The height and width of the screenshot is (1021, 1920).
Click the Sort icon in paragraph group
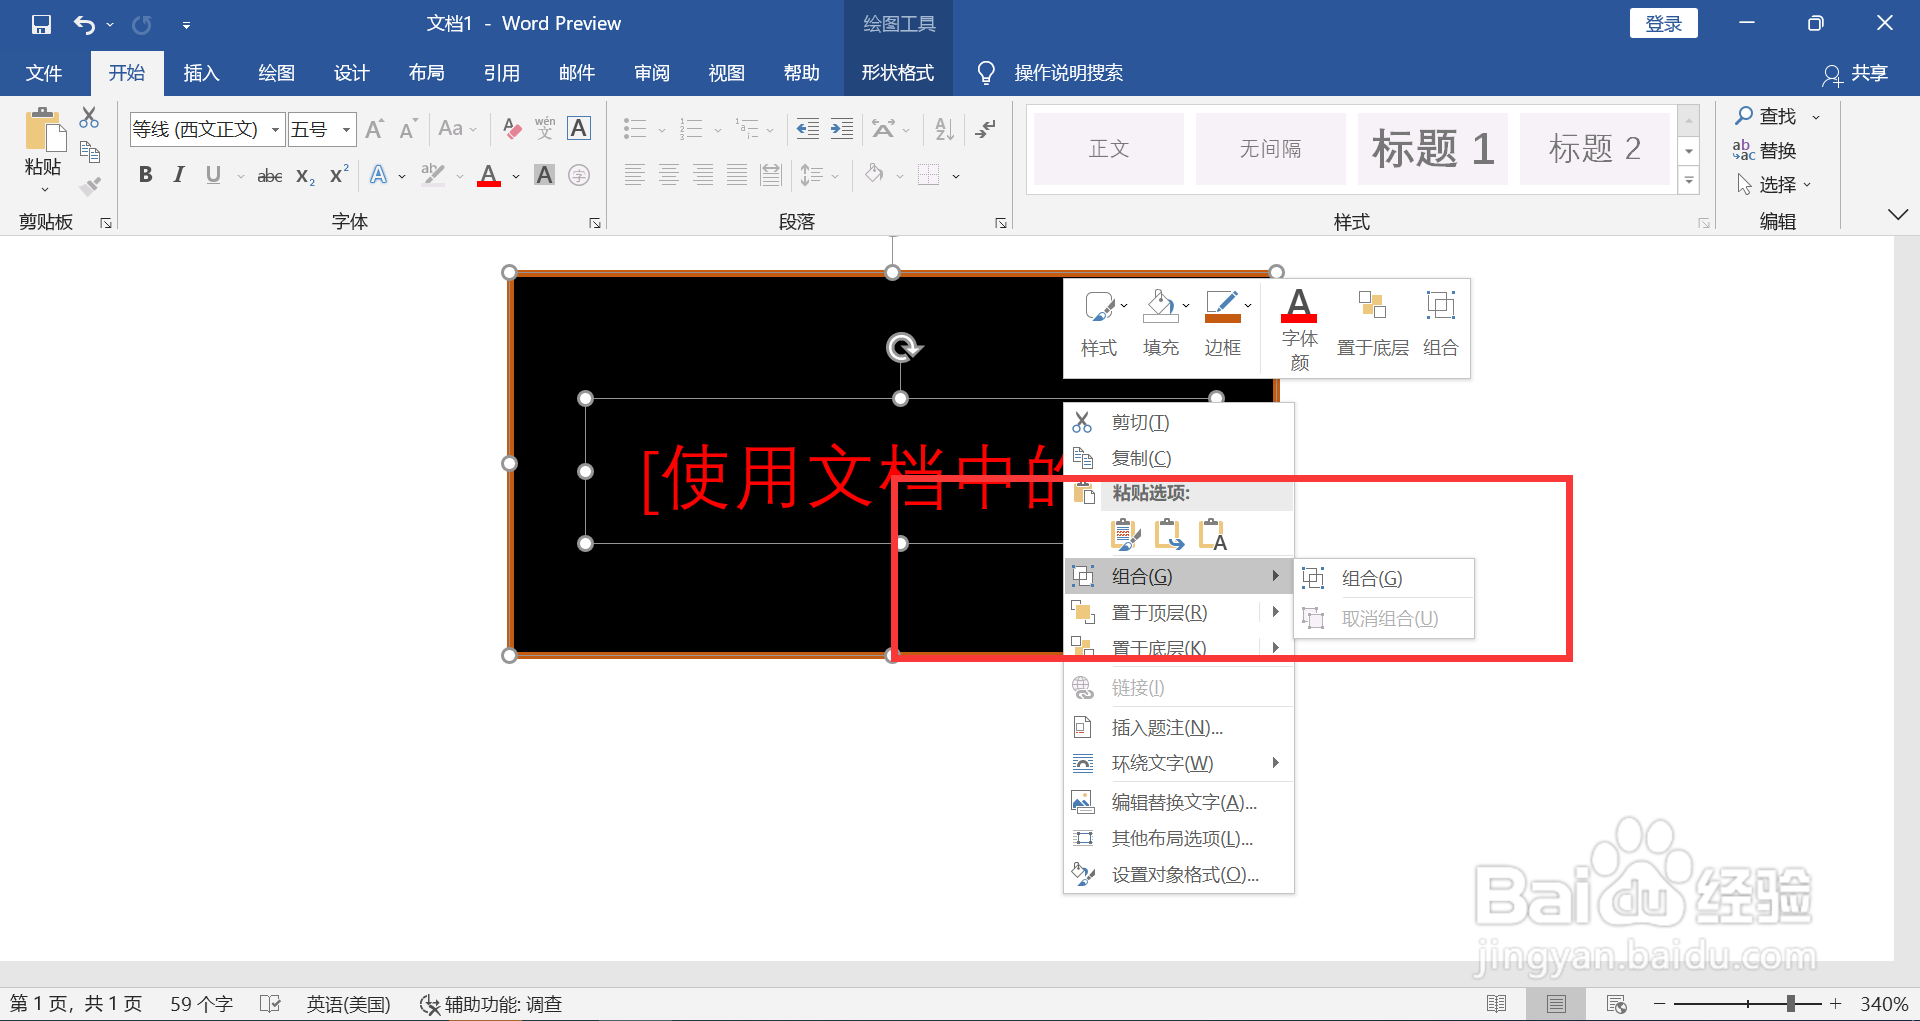[944, 128]
